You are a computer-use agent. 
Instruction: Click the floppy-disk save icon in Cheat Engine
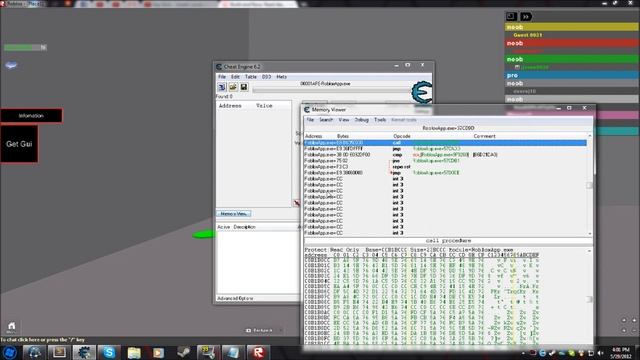pos(244,87)
